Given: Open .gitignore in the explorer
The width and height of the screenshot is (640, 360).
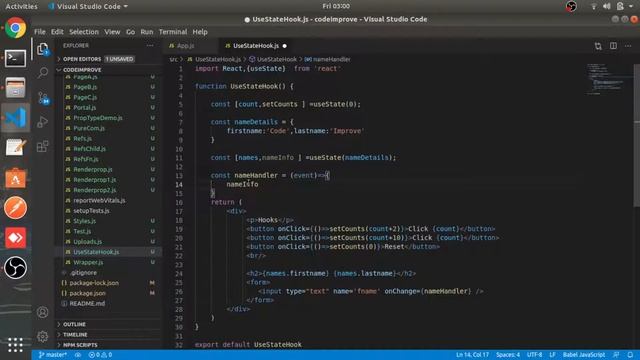Looking at the screenshot, I should pos(83,273).
